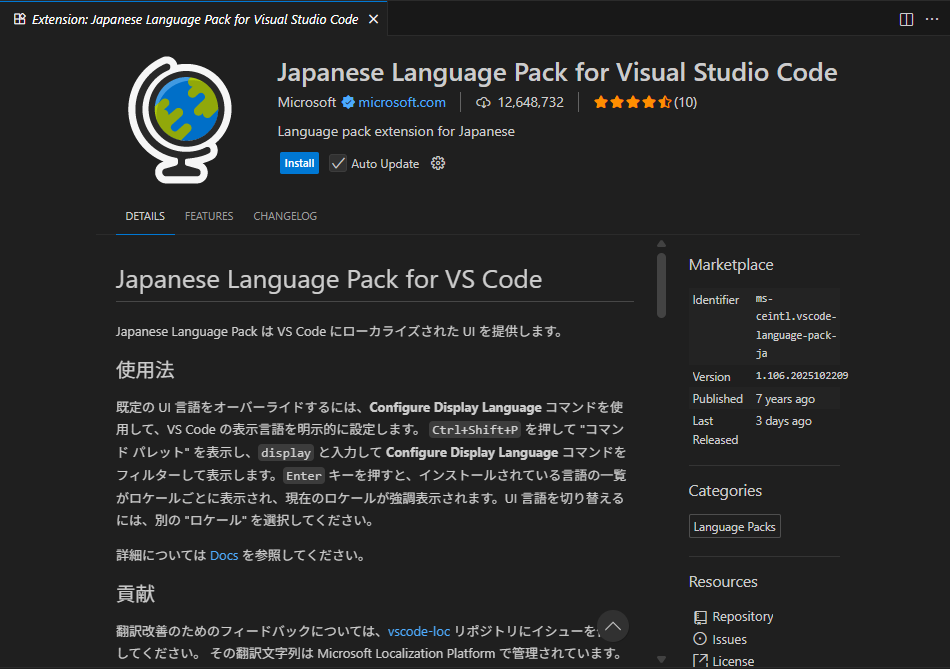Open extension management via the gear icon

[x=437, y=162]
